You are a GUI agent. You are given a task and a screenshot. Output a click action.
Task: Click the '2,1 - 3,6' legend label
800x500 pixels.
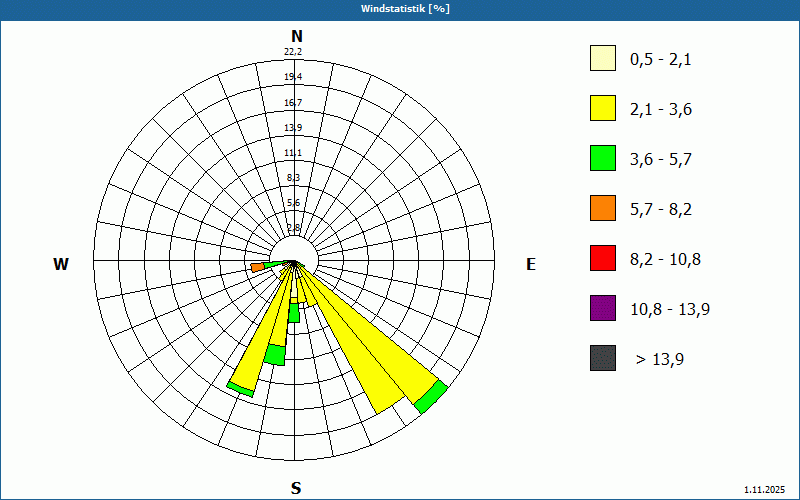click(x=661, y=110)
